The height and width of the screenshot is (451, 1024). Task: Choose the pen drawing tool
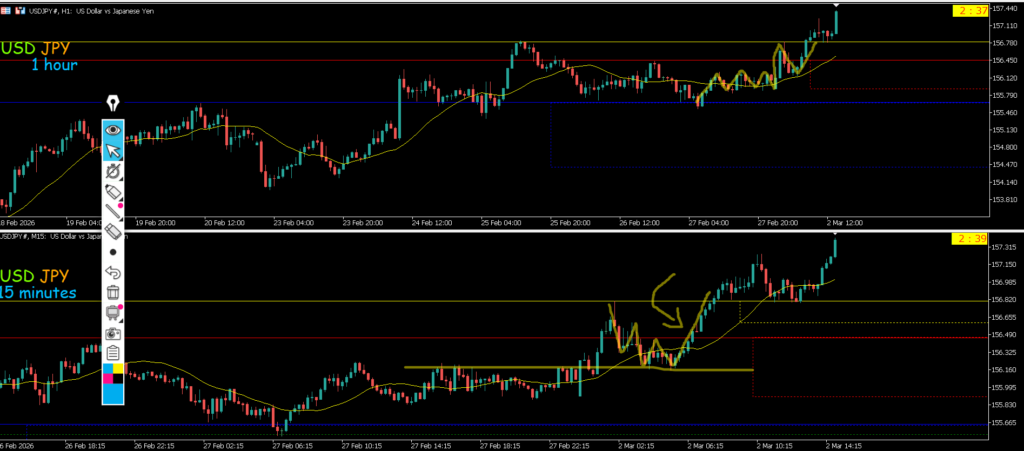pos(113,190)
